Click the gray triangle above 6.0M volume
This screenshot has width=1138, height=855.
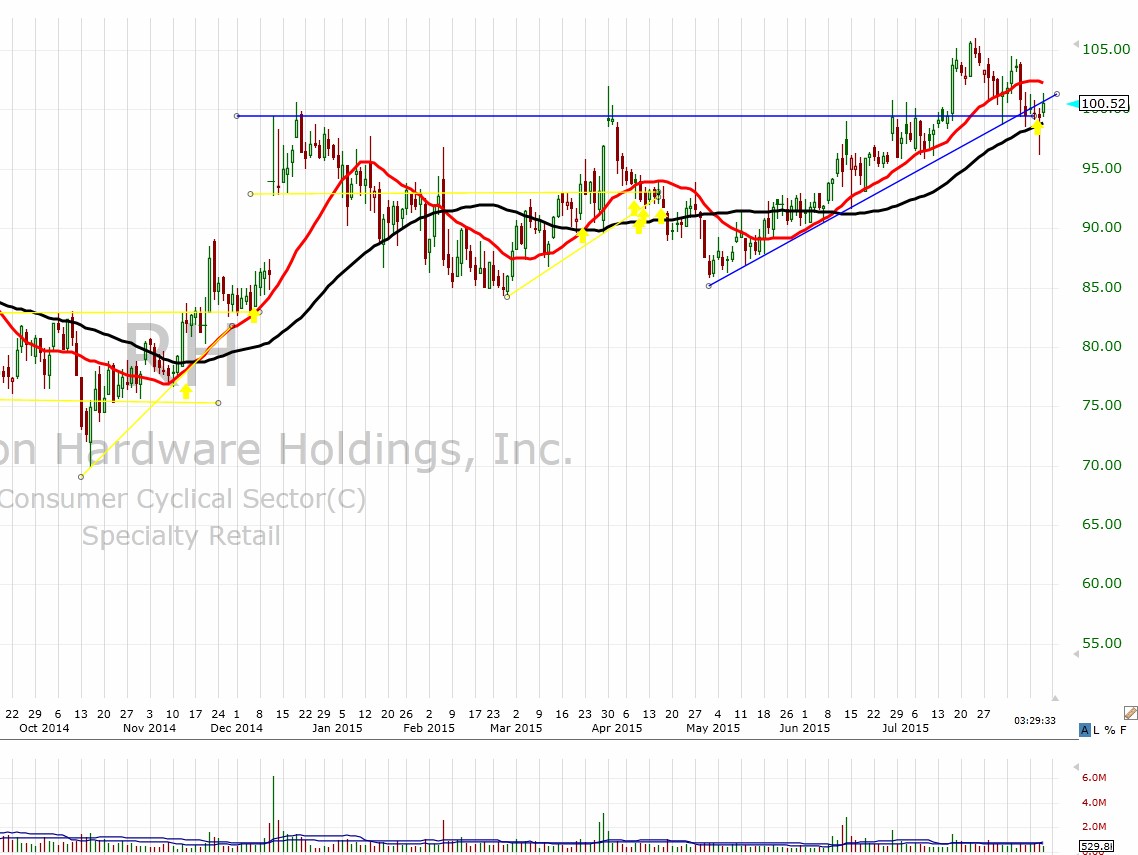(x=1076, y=766)
